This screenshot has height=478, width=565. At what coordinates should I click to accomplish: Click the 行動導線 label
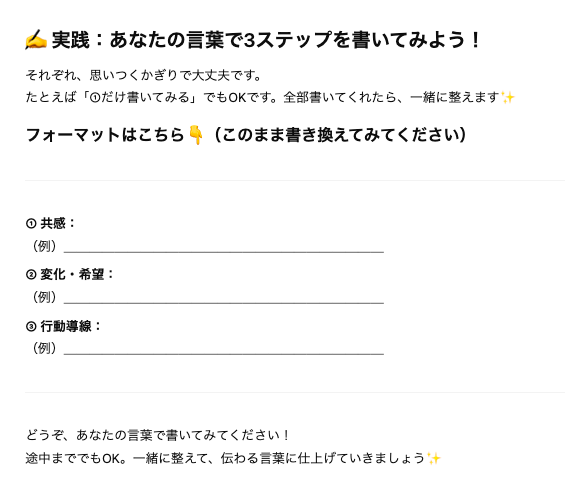click(66, 326)
